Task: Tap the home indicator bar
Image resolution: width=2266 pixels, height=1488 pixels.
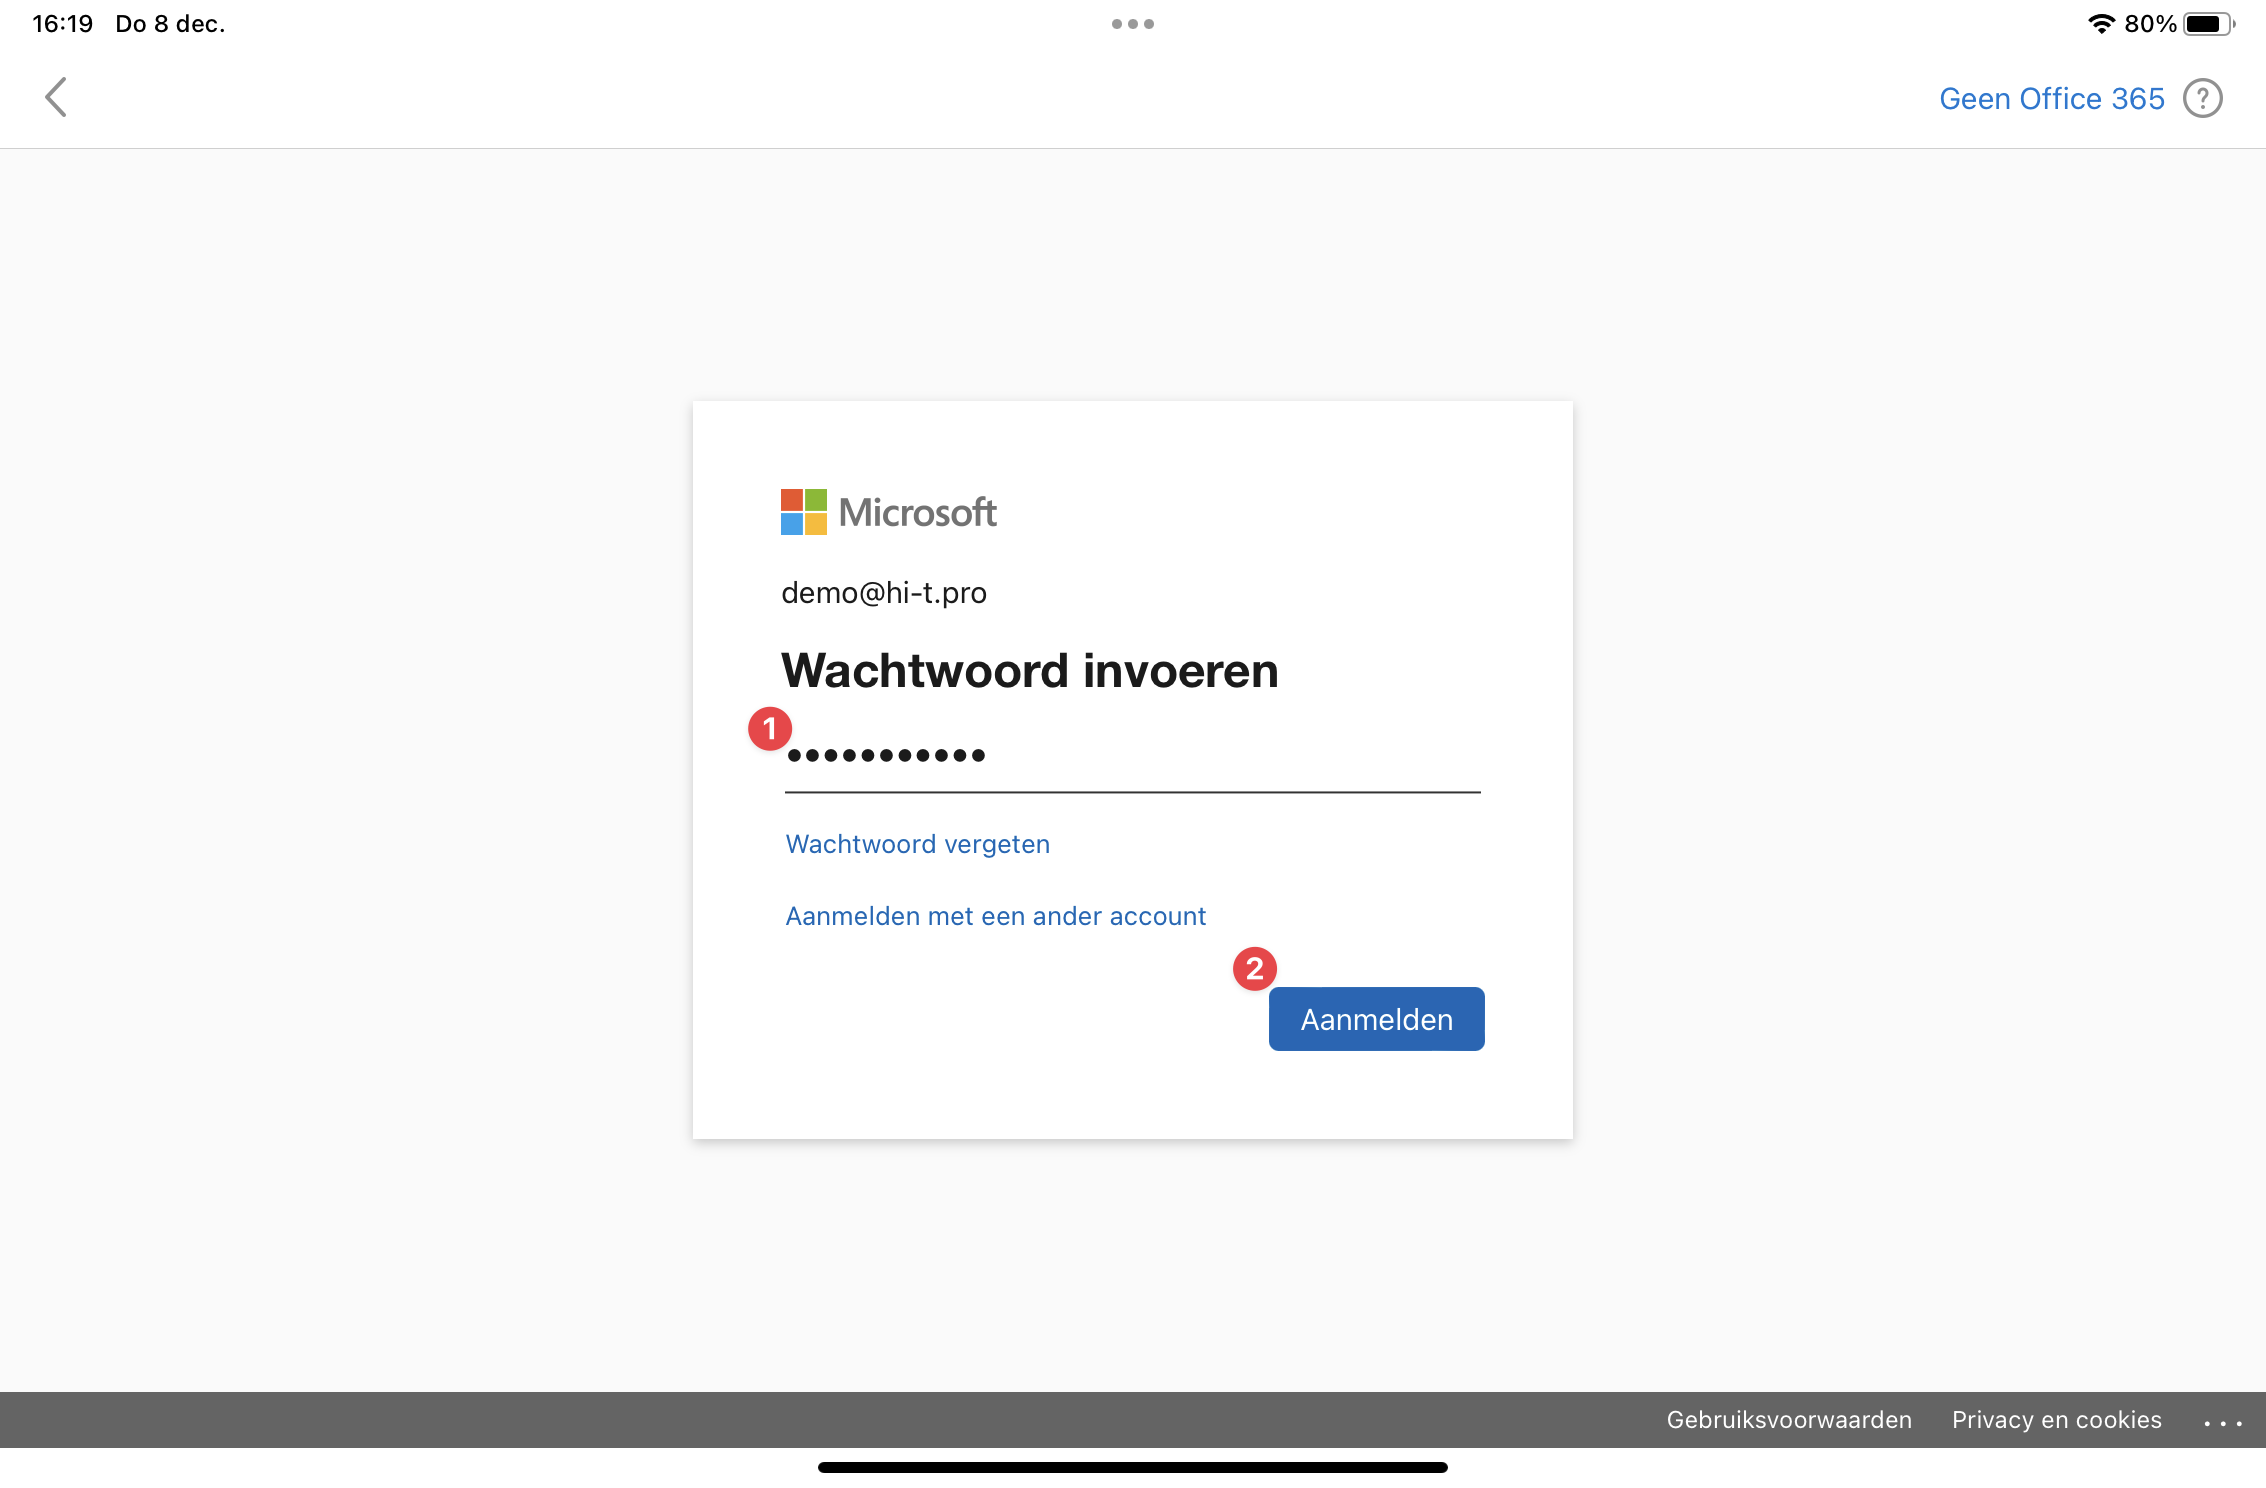Action: pos(1132,1467)
